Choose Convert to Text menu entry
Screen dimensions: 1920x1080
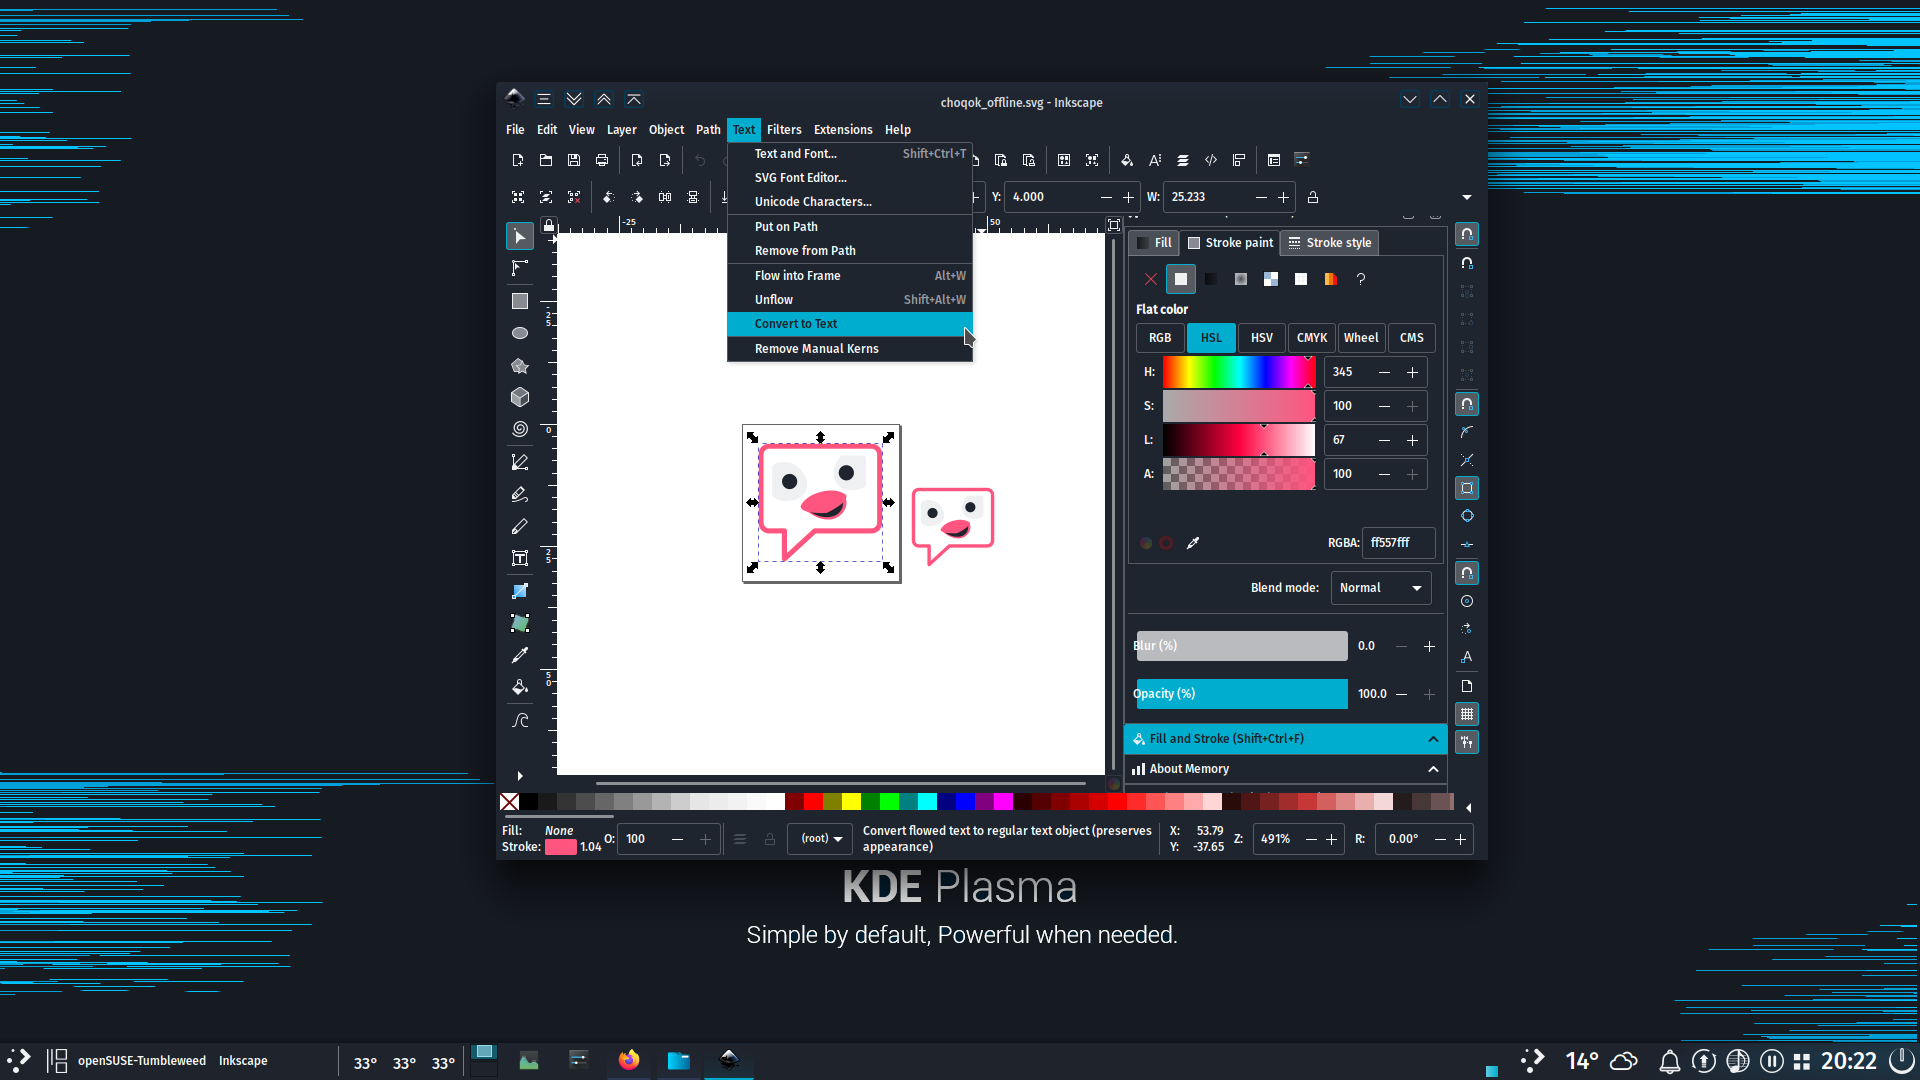point(849,324)
